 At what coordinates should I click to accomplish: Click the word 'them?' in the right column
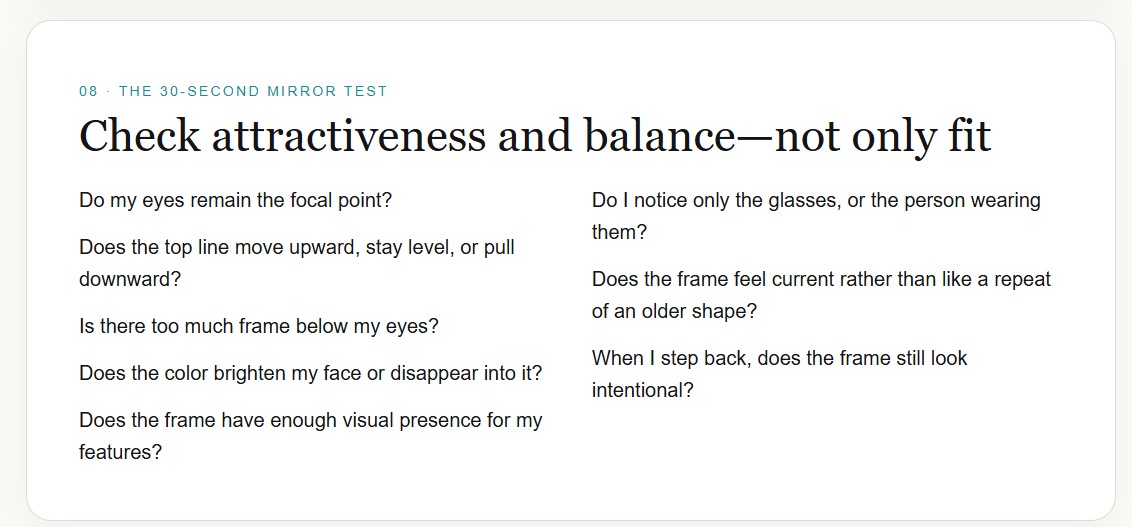(619, 232)
